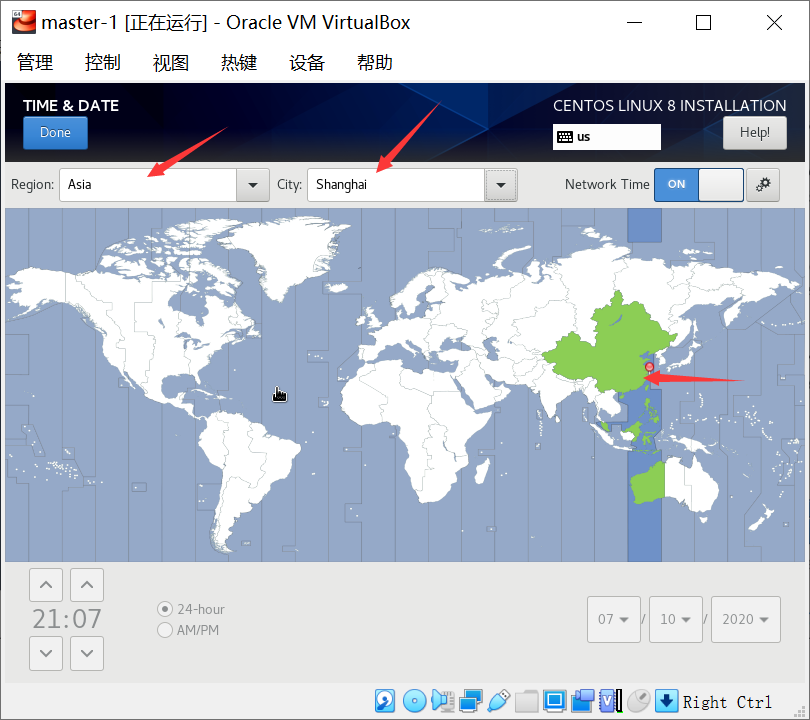The width and height of the screenshot is (810, 720).
Task: Click the 21:07 time display
Action: (x=67, y=619)
